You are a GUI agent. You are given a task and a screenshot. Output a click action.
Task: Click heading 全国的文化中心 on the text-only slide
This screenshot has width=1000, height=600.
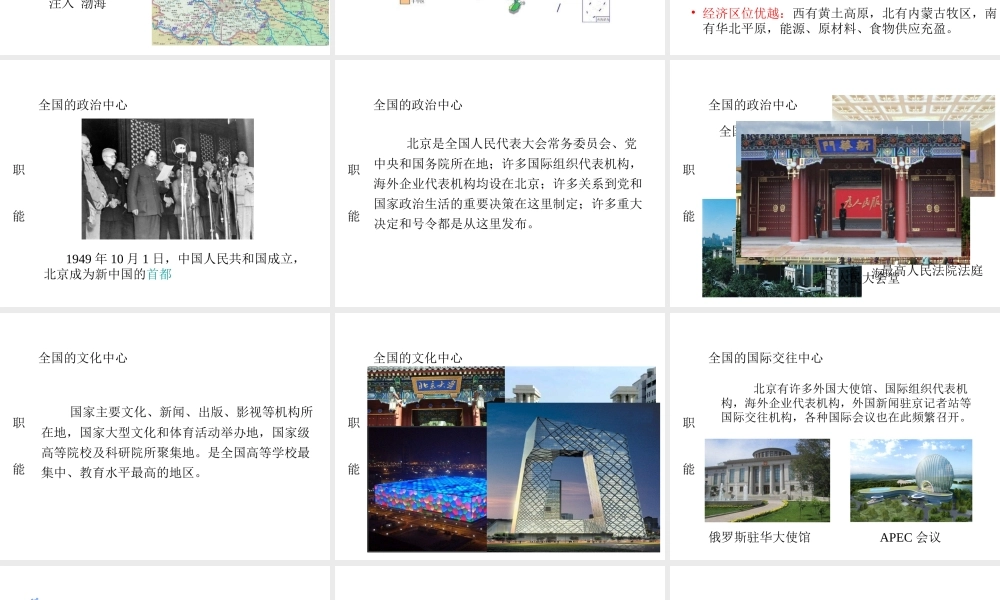point(83,358)
